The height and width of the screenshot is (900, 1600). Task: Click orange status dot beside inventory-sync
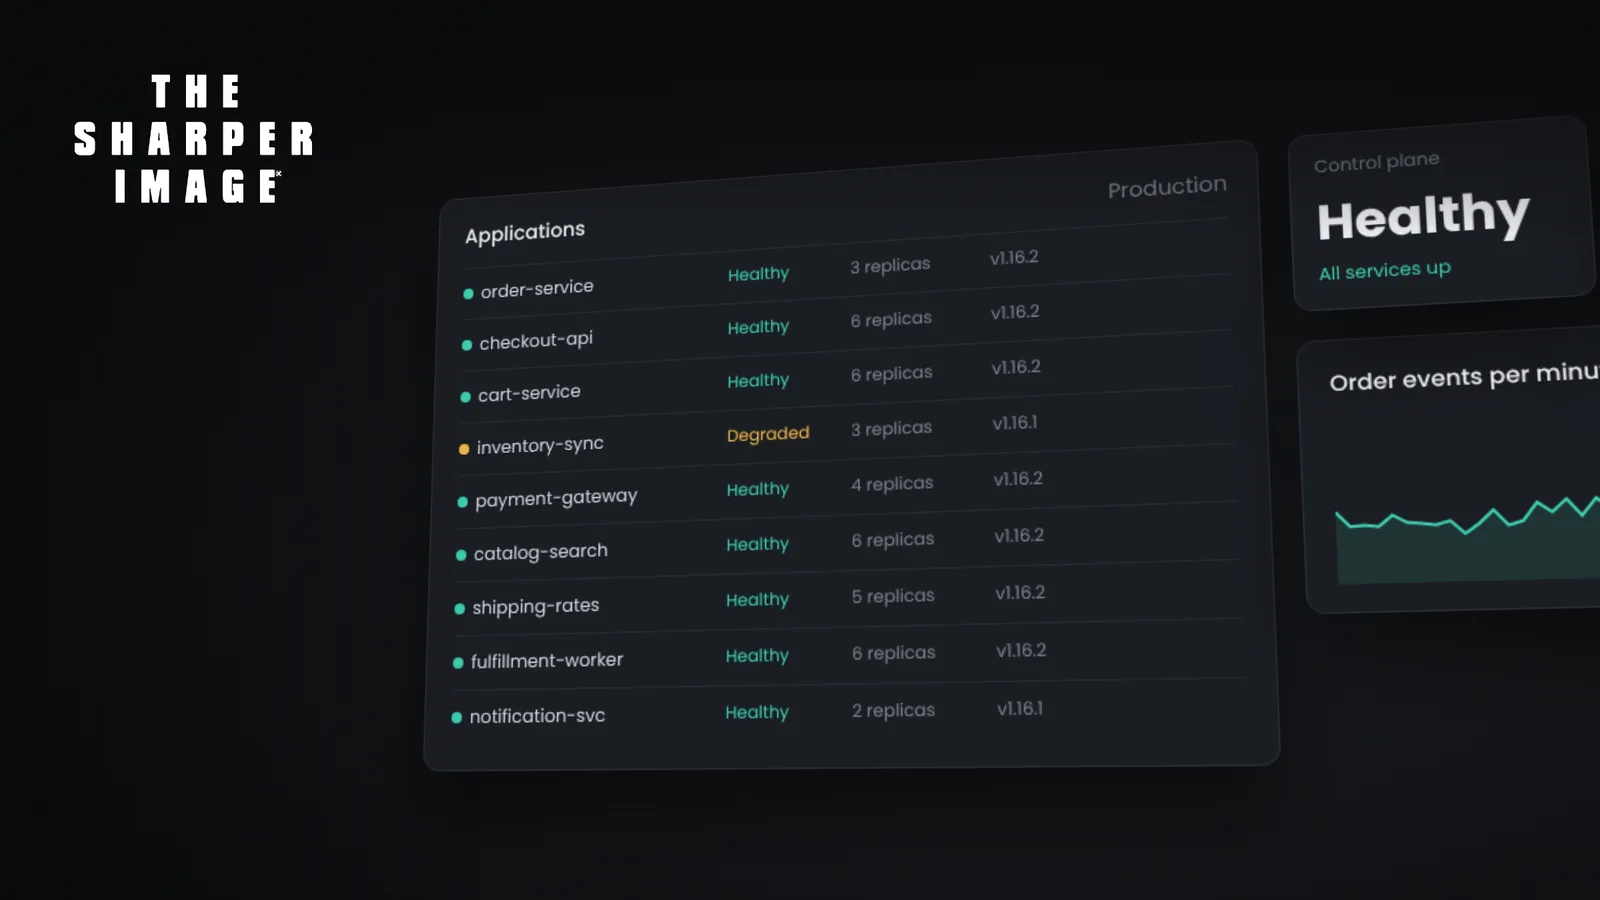tap(464, 449)
